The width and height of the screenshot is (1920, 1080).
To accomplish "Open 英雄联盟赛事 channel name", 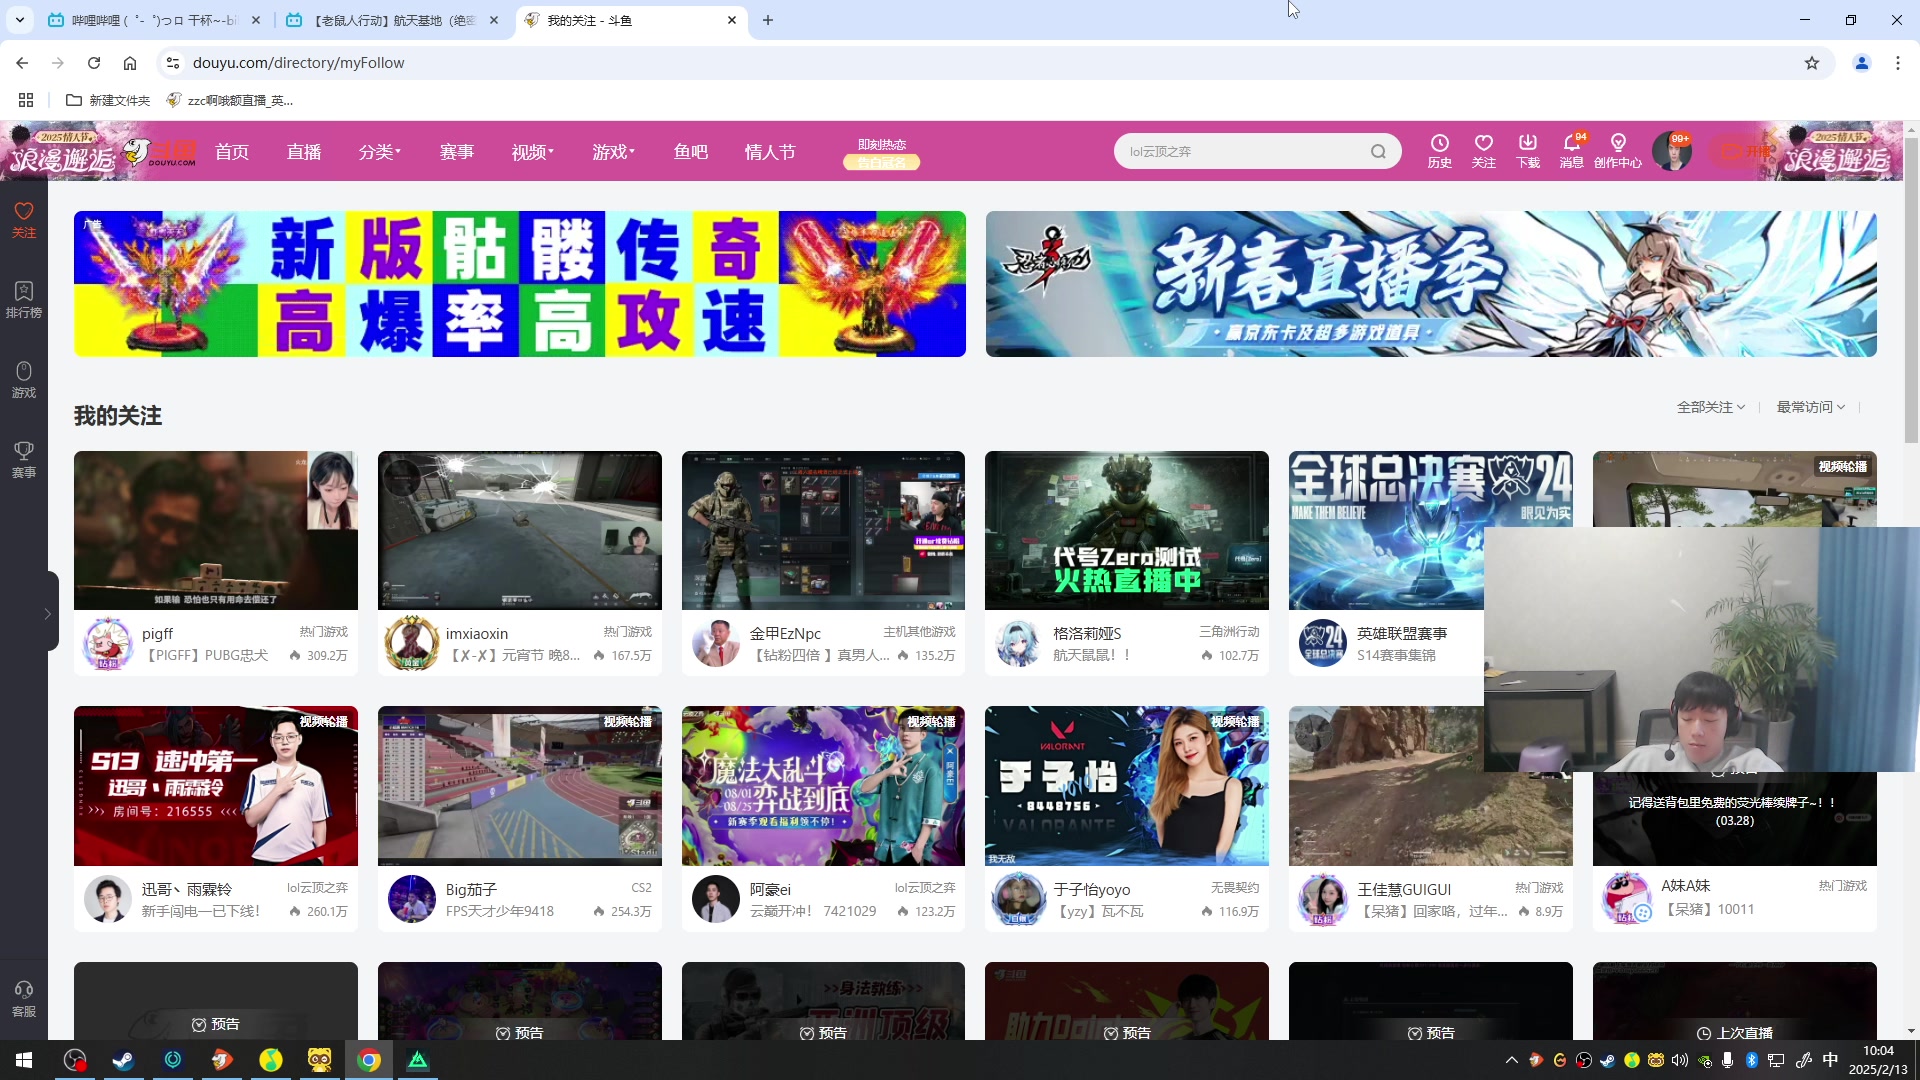I will 1402,634.
